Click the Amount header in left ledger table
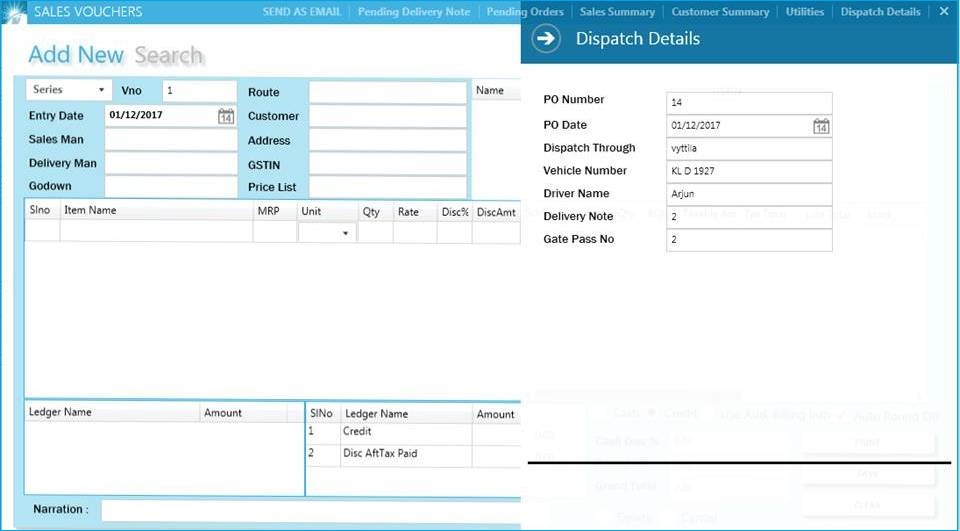Viewport: 960px width, 531px height. tap(243, 413)
